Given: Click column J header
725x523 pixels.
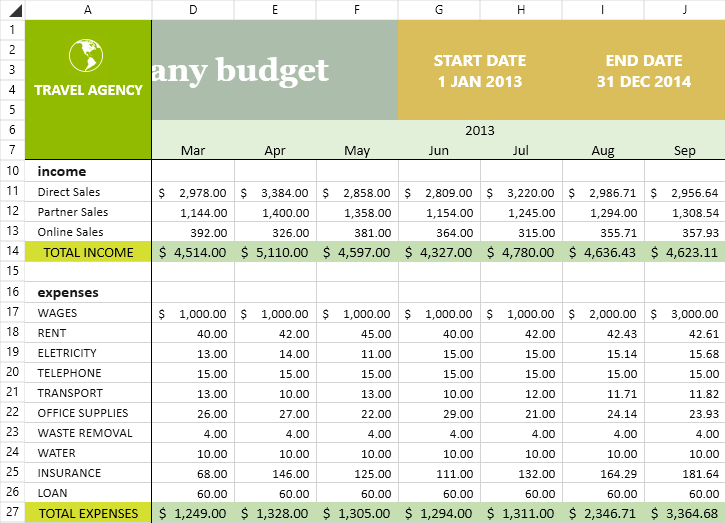Looking at the screenshot, I should pos(684,9).
